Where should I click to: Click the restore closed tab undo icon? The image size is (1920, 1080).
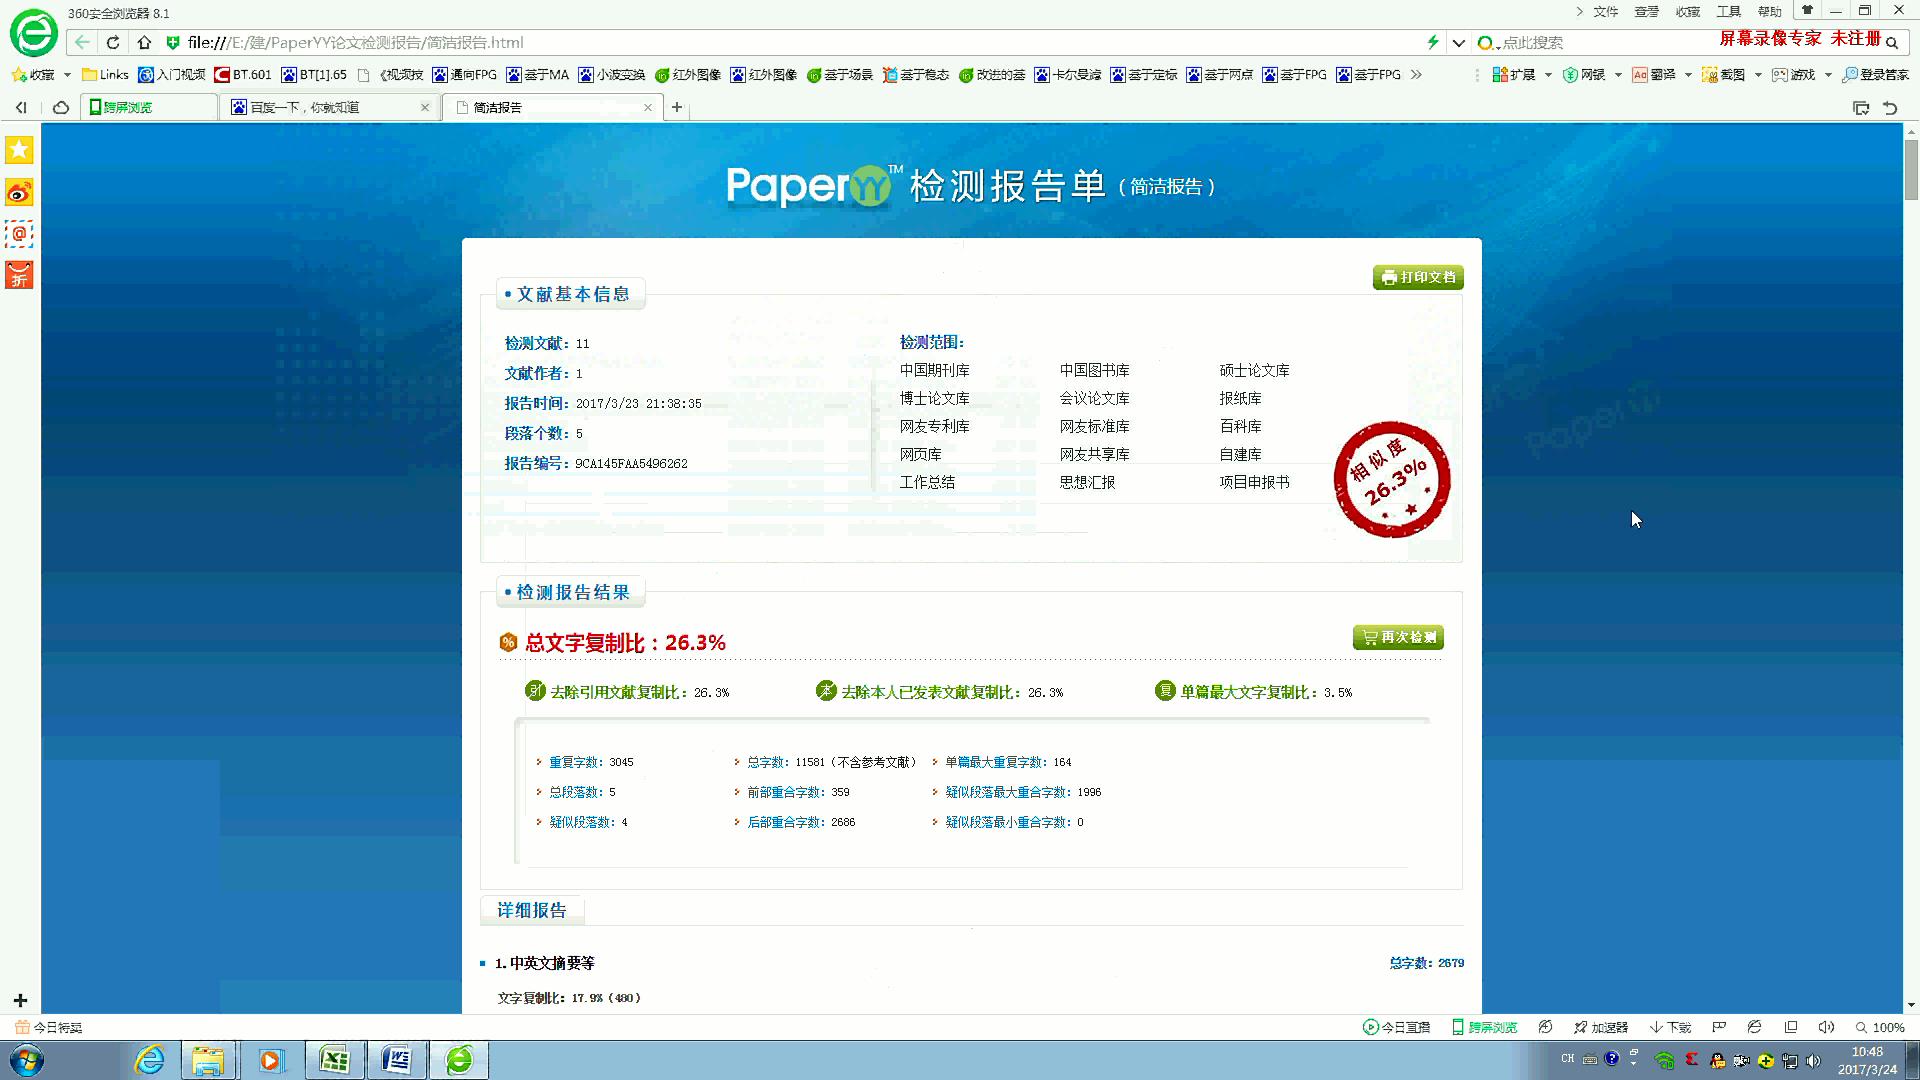pyautogui.click(x=1890, y=108)
